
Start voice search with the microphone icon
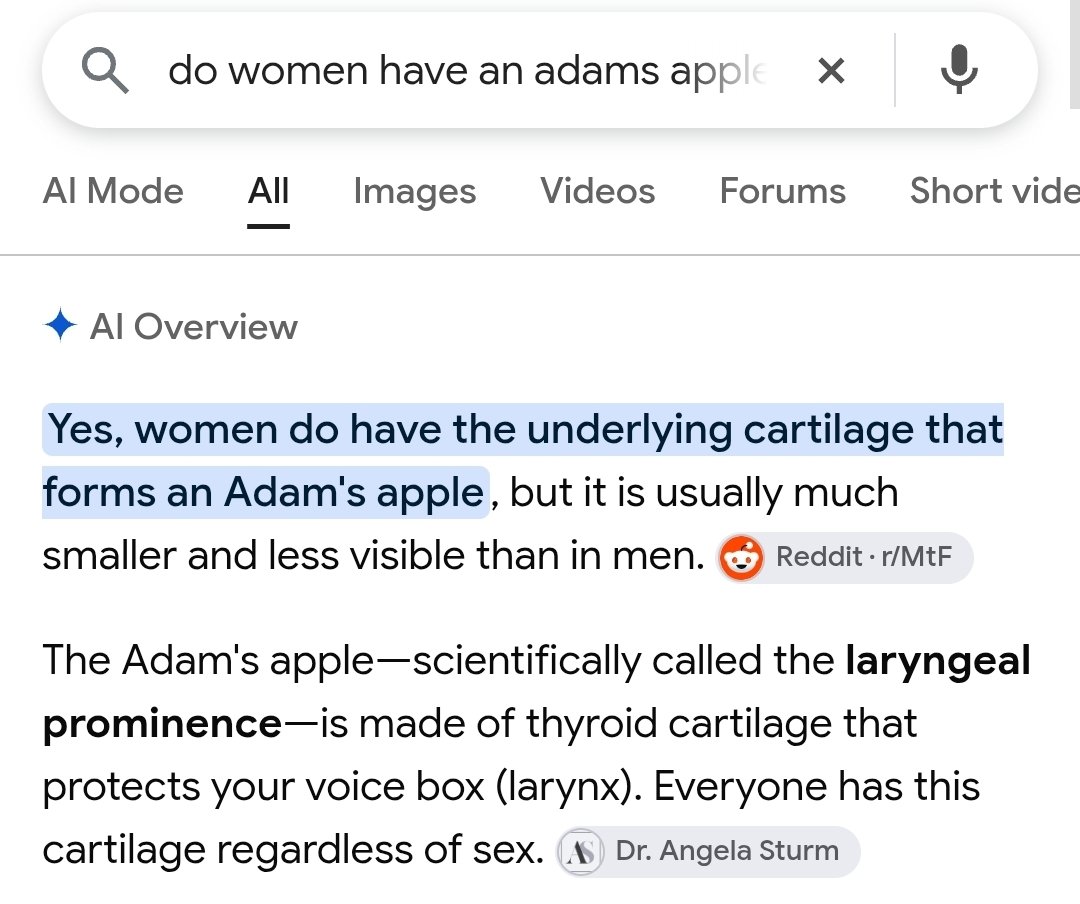[x=959, y=70]
